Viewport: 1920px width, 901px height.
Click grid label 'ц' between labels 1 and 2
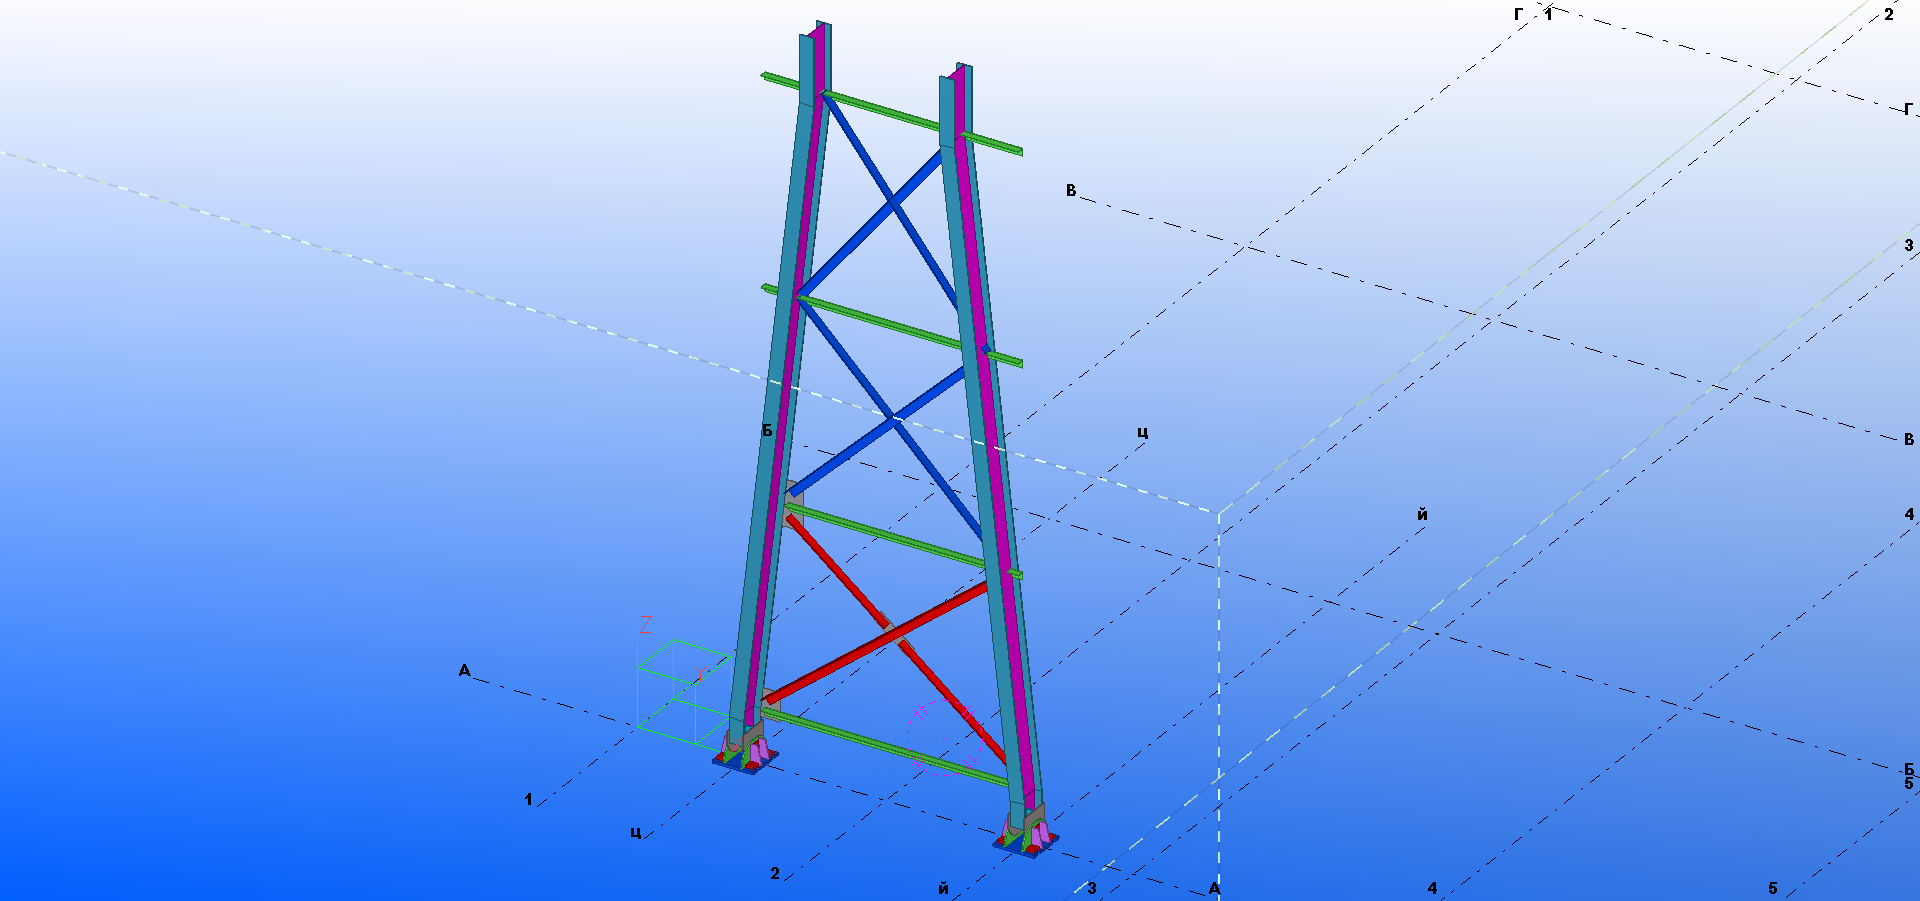(x=636, y=833)
